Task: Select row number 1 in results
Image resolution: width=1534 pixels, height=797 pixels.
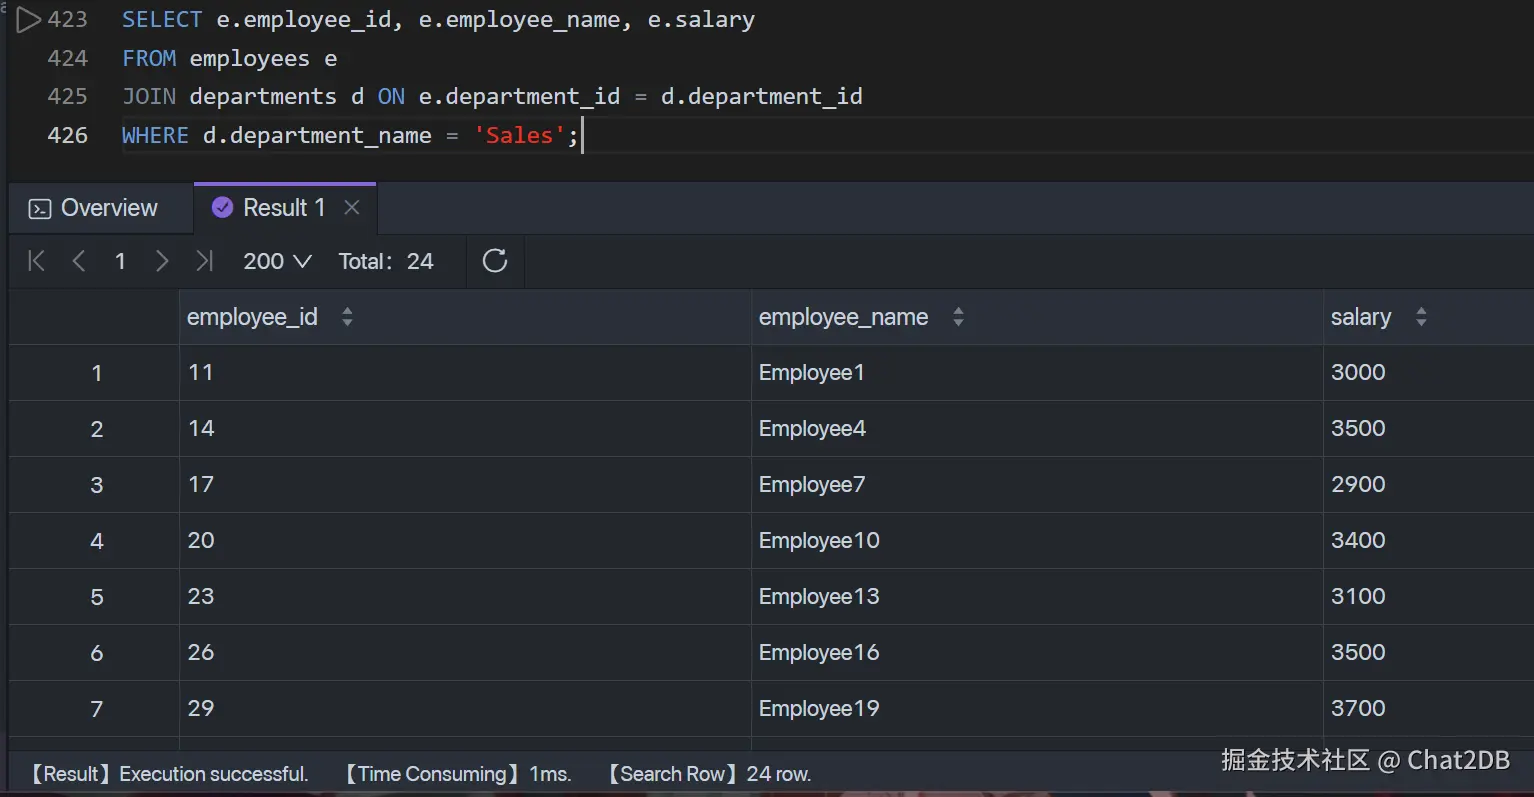Action: [96, 373]
